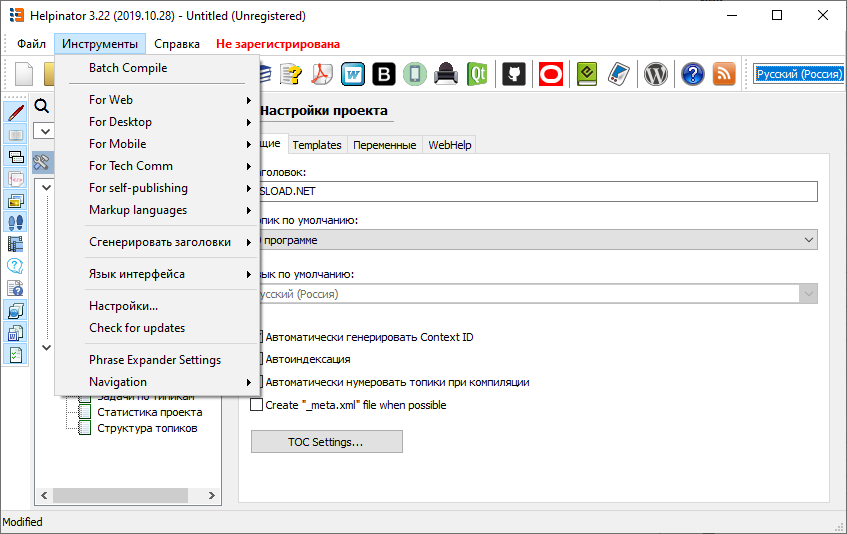Click the Qt Help compile icon
The width and height of the screenshot is (847, 534).
click(478, 74)
